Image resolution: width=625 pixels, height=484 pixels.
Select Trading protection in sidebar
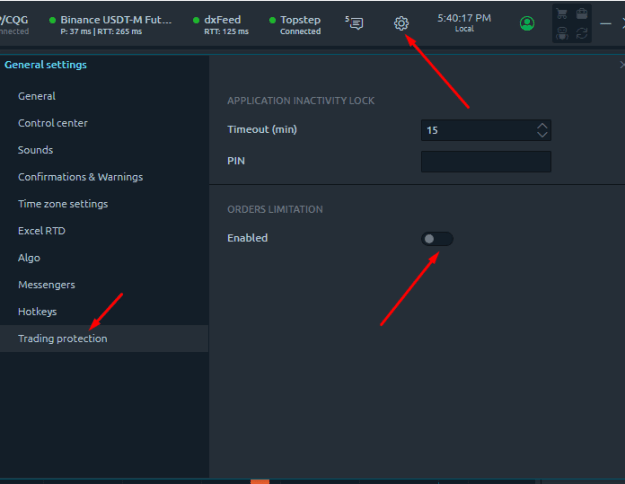[x=104, y=338]
